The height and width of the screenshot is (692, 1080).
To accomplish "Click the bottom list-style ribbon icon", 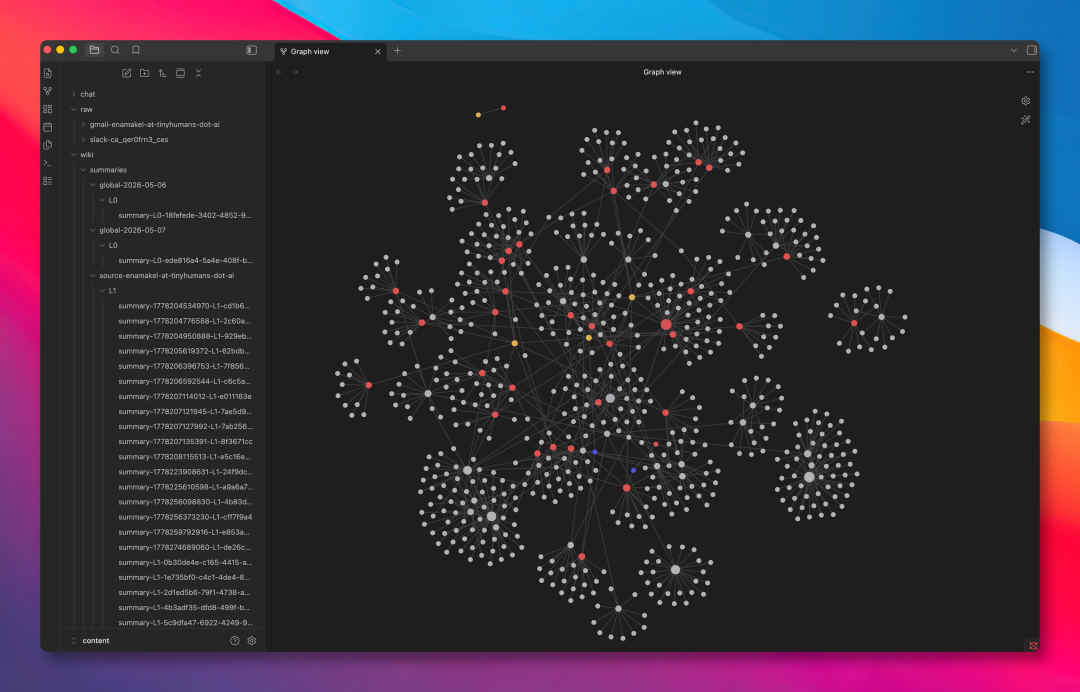I will point(48,180).
